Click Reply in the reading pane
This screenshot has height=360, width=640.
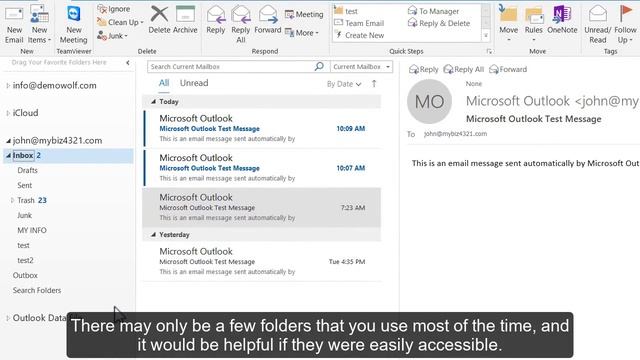pos(423,69)
